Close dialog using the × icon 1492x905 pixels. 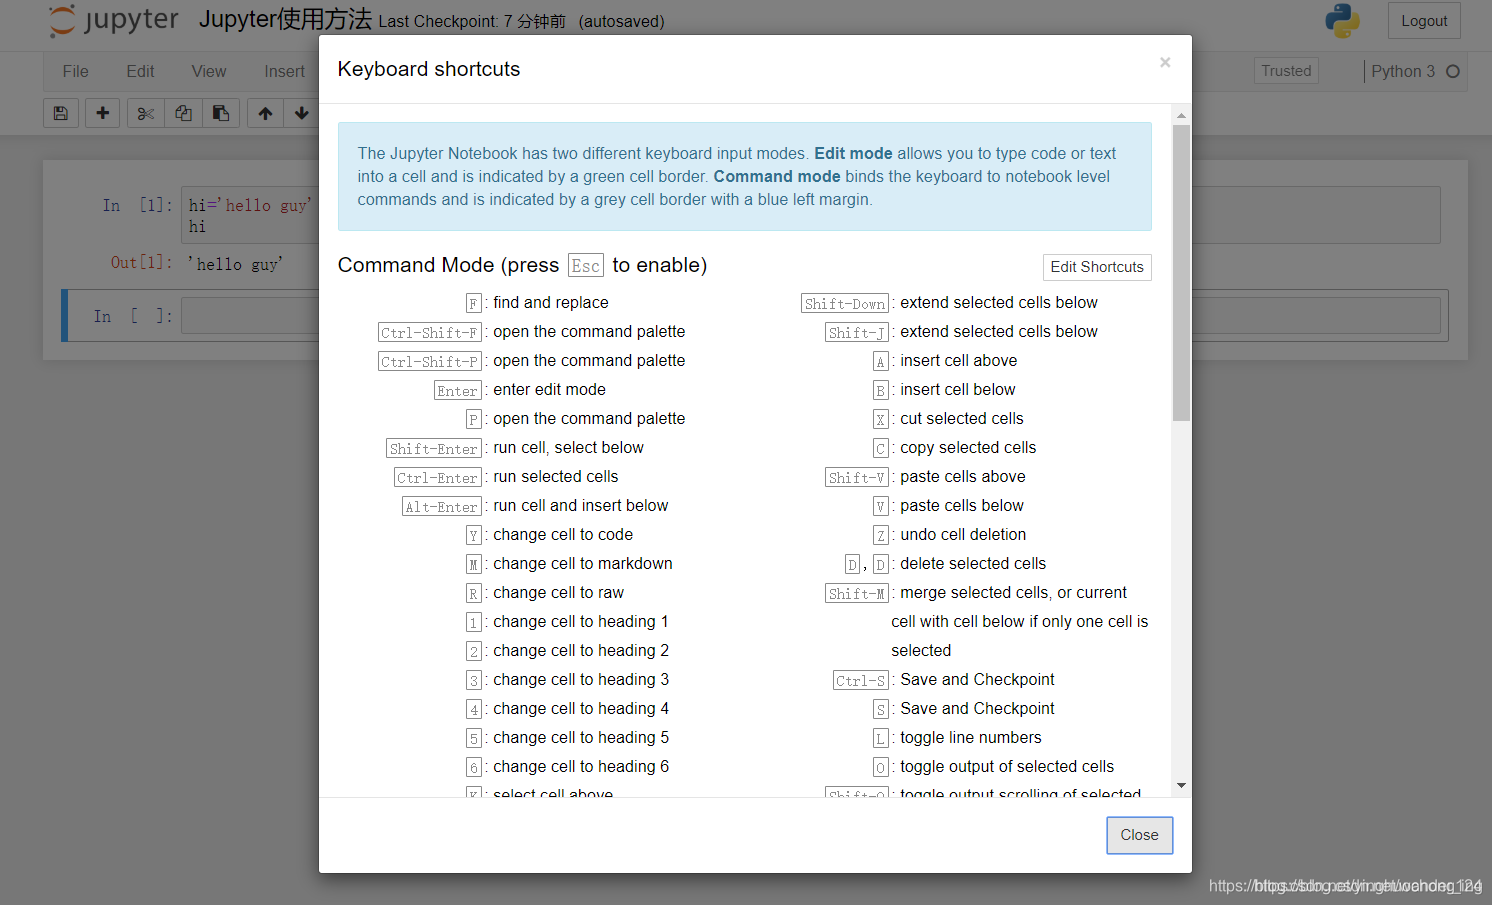coord(1165,62)
